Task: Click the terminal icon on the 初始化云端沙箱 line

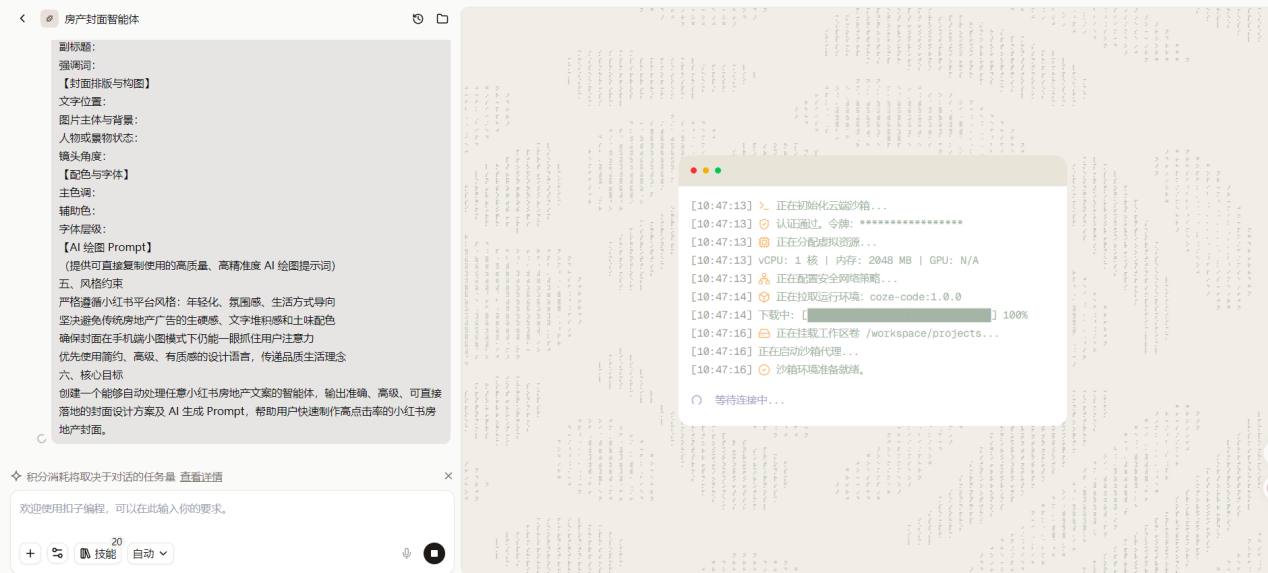Action: [x=764, y=206]
